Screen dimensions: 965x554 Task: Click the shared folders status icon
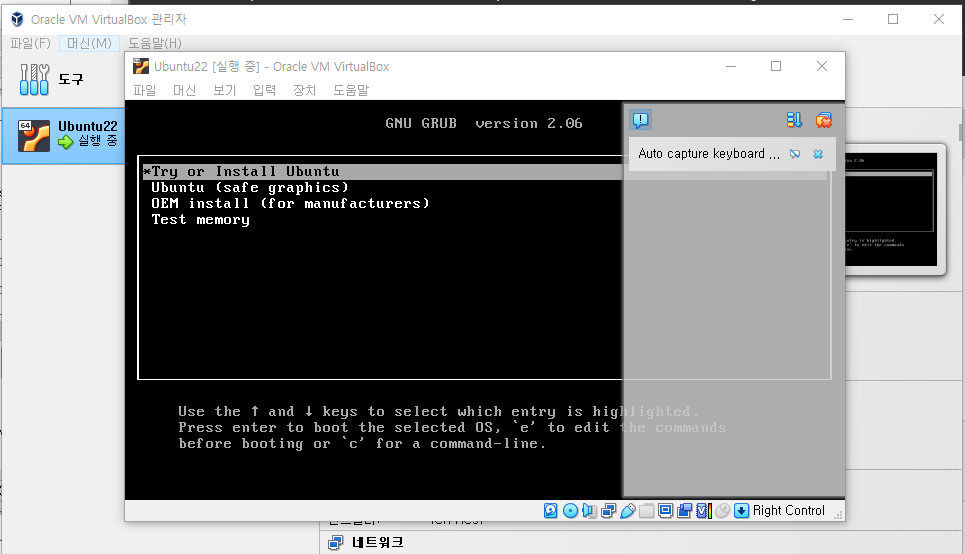tap(646, 510)
